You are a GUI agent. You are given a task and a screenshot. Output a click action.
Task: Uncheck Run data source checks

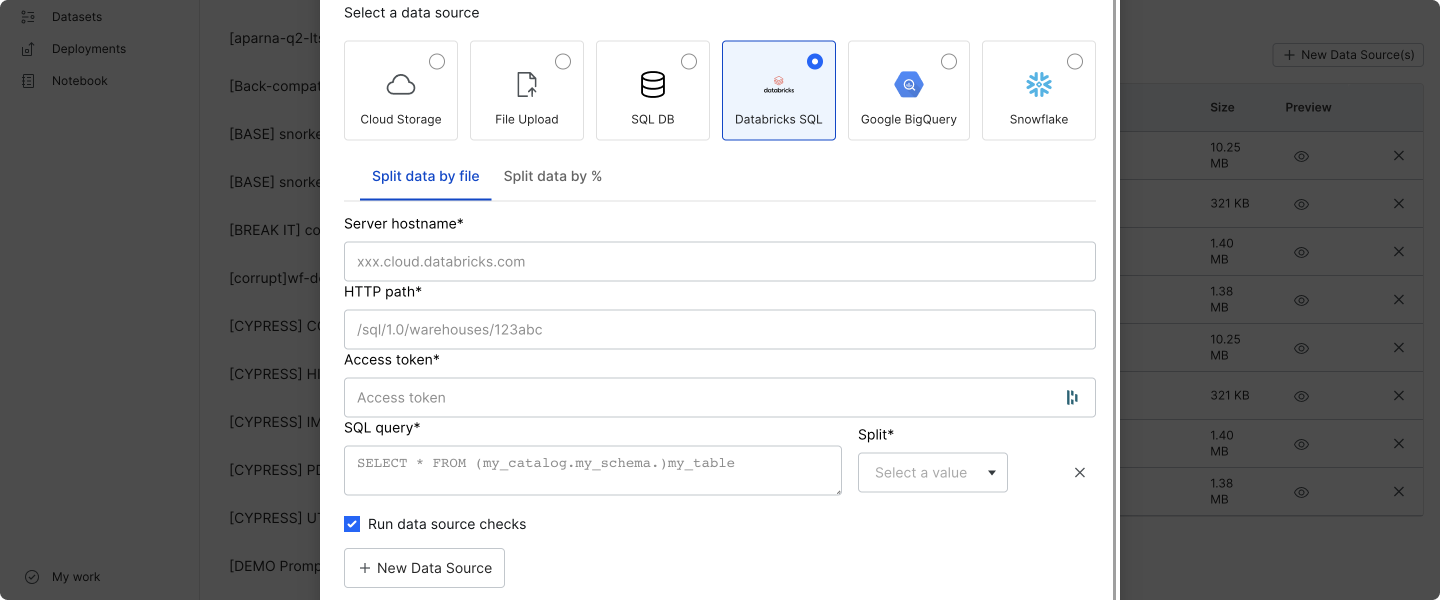point(352,524)
